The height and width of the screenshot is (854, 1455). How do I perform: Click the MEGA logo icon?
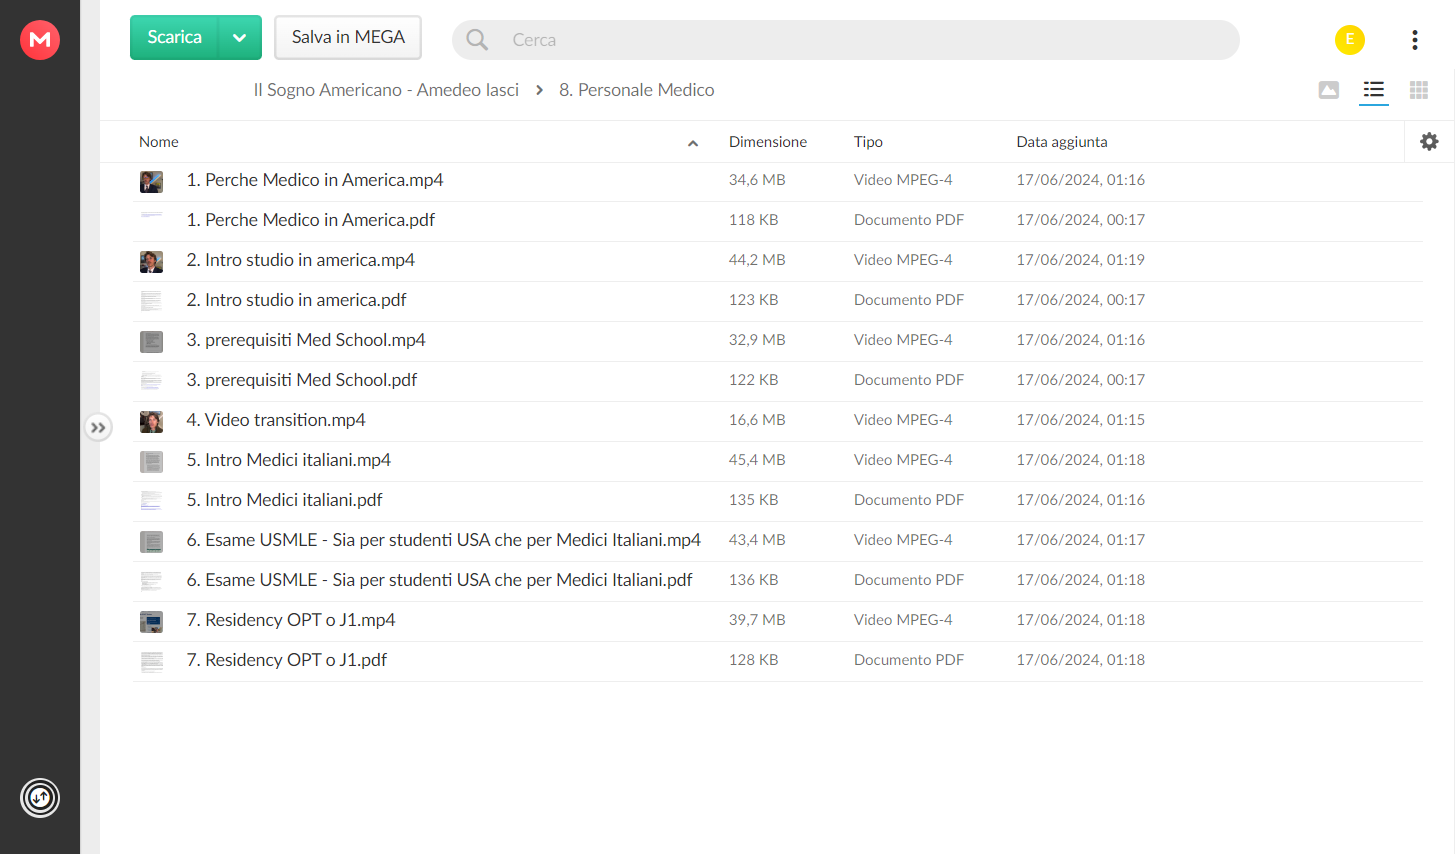click(x=40, y=40)
